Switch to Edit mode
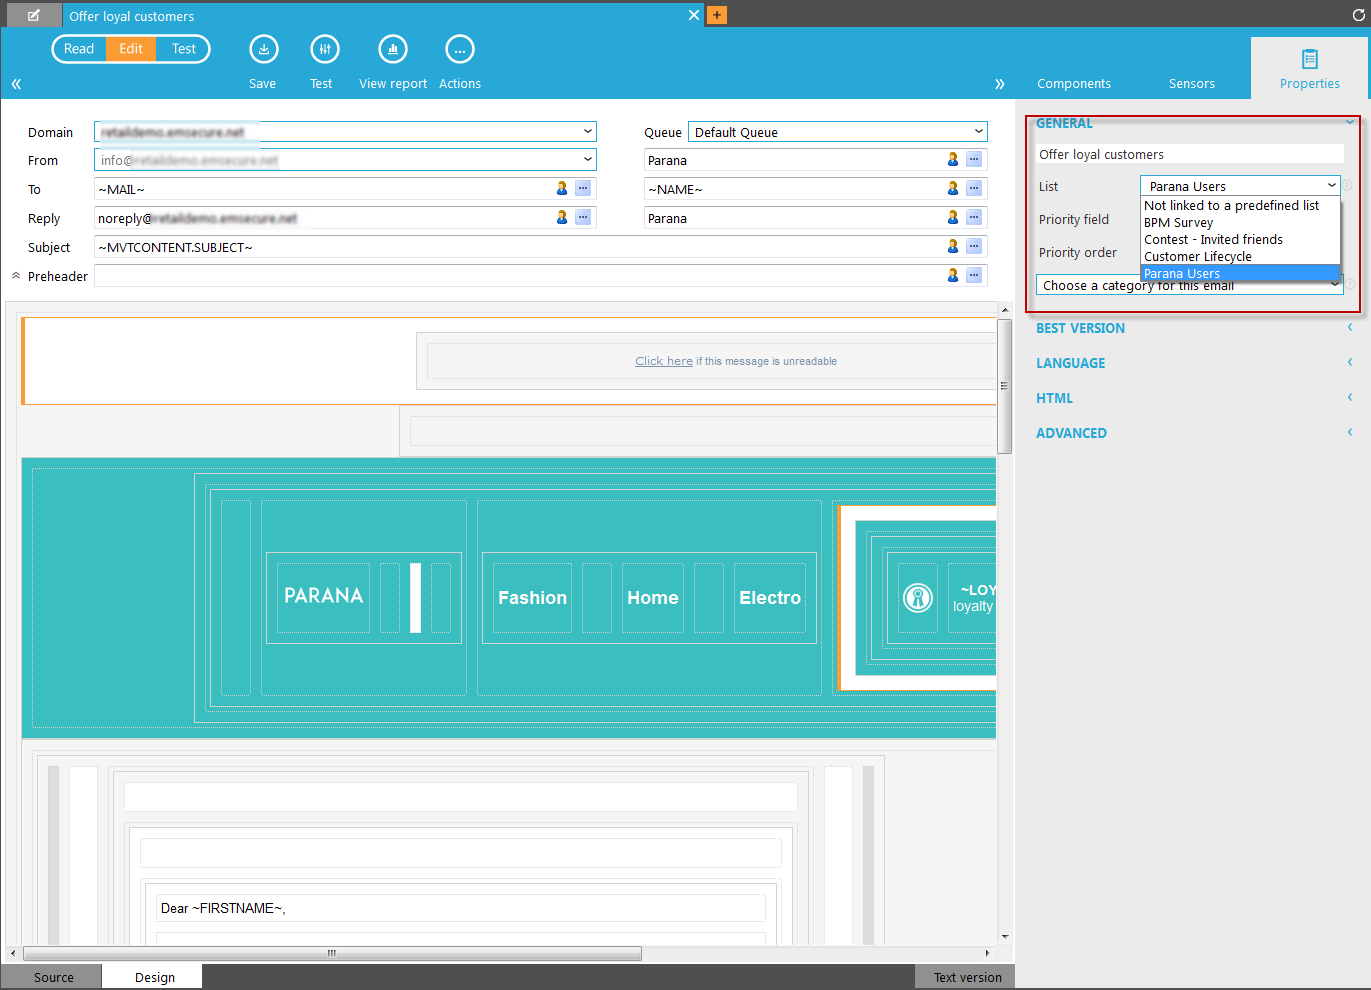Viewport: 1371px width, 990px height. [x=131, y=49]
